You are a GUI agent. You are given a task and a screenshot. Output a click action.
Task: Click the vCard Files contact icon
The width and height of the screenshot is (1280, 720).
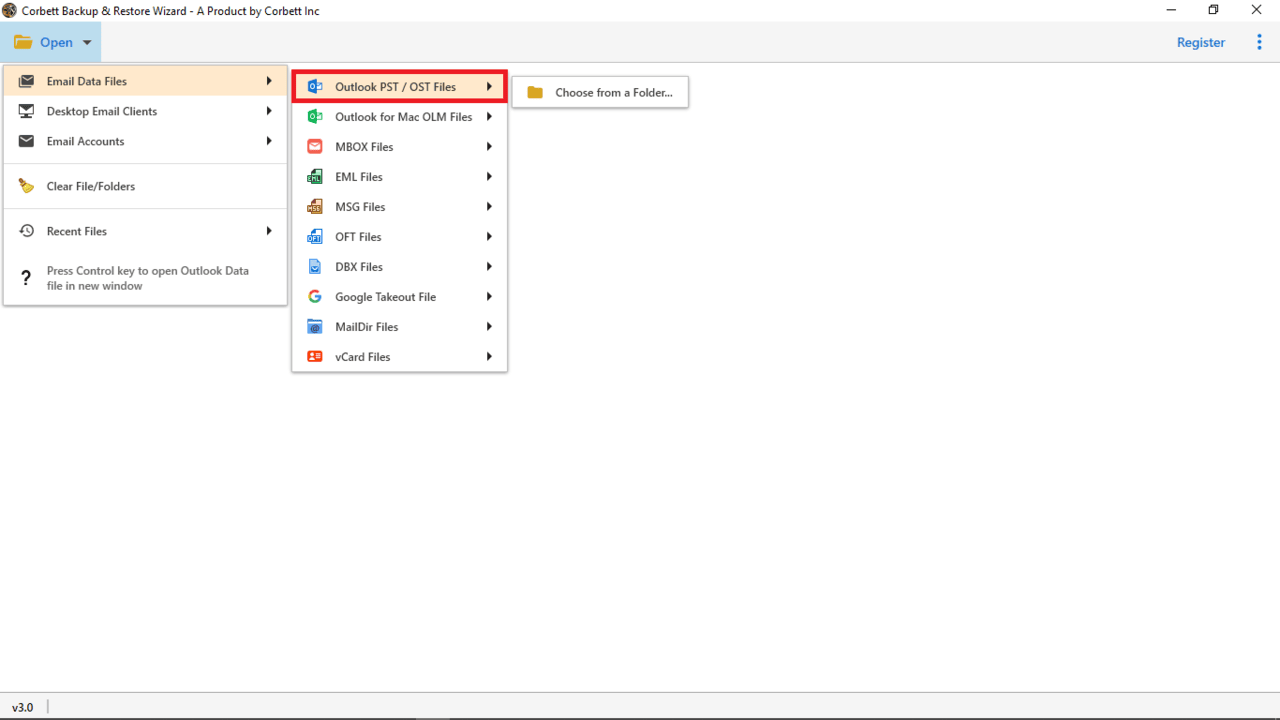point(315,357)
